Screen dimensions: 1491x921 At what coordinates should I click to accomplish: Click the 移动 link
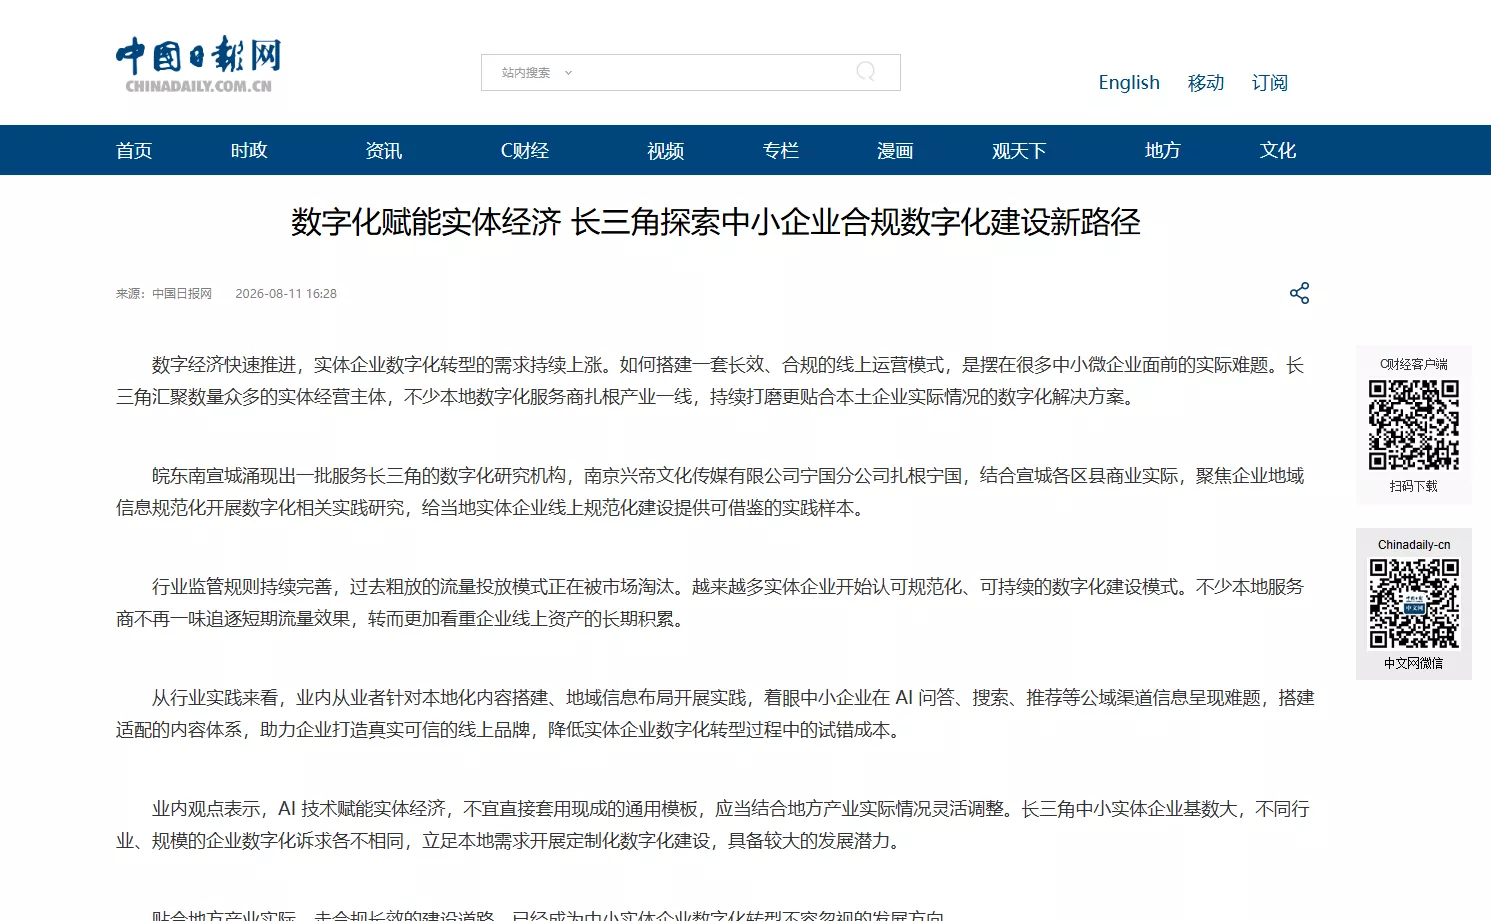pos(1206,82)
